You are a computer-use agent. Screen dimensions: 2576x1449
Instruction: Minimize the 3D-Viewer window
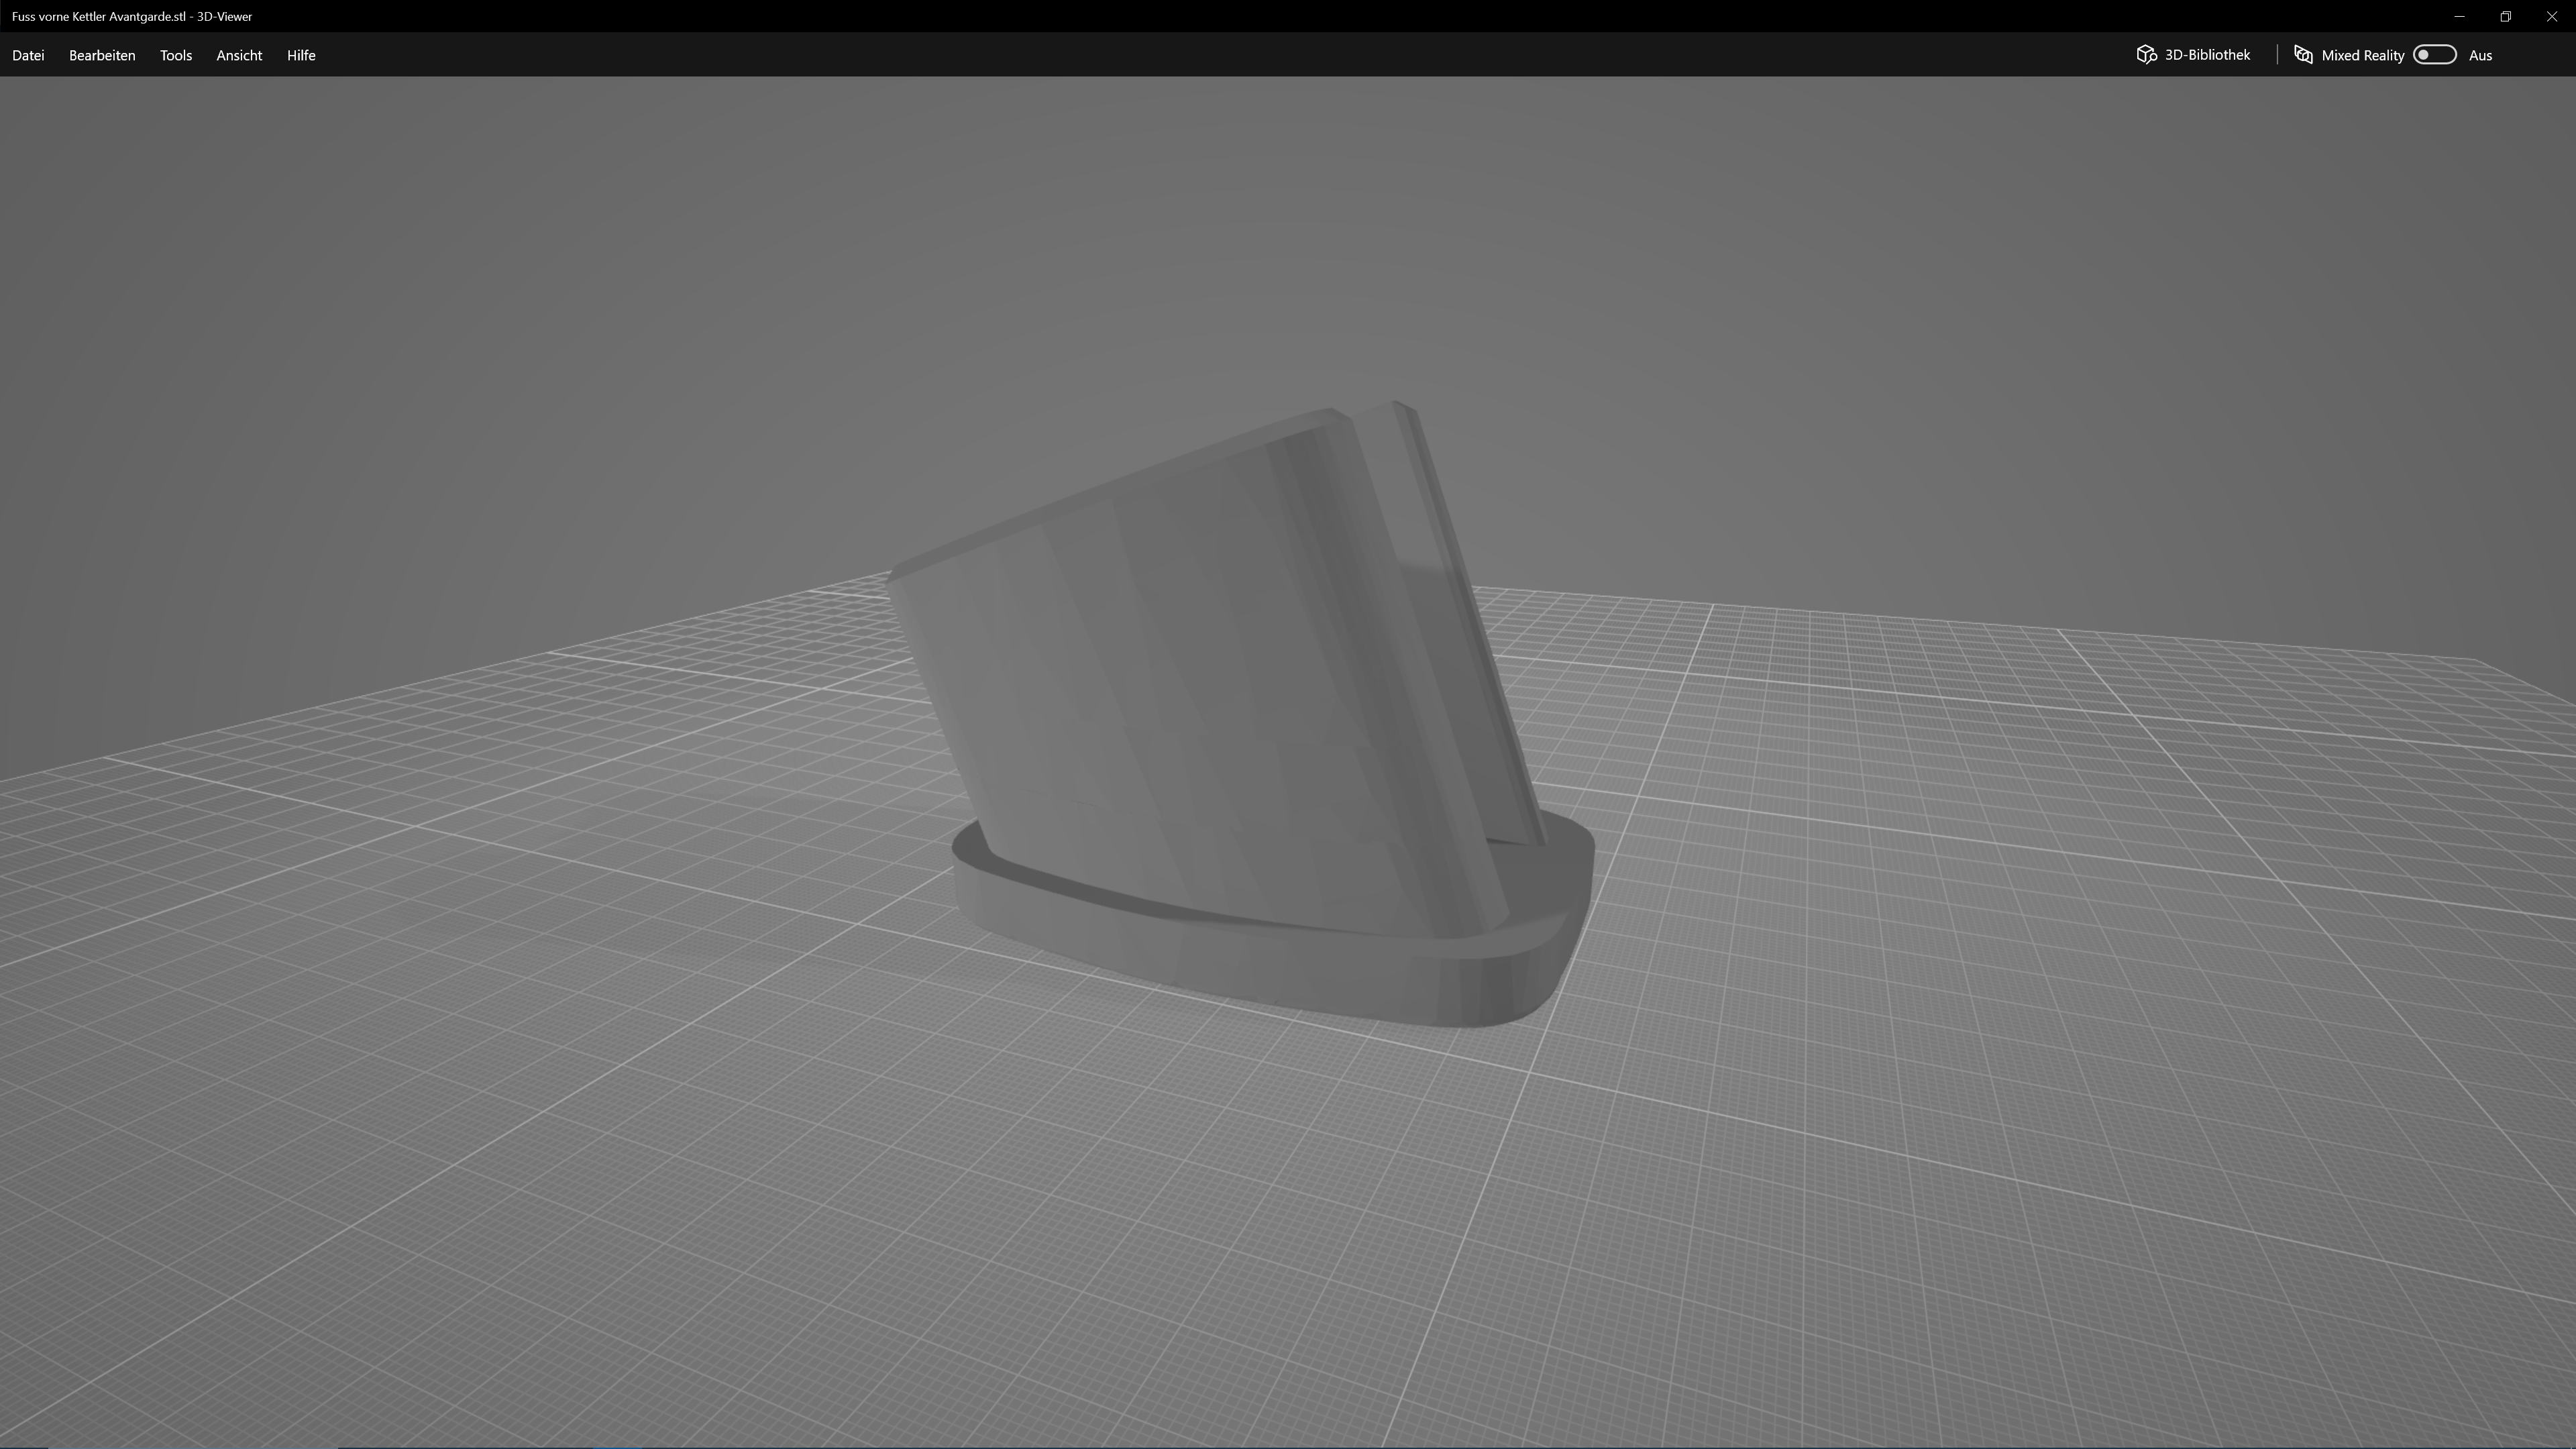point(2459,16)
